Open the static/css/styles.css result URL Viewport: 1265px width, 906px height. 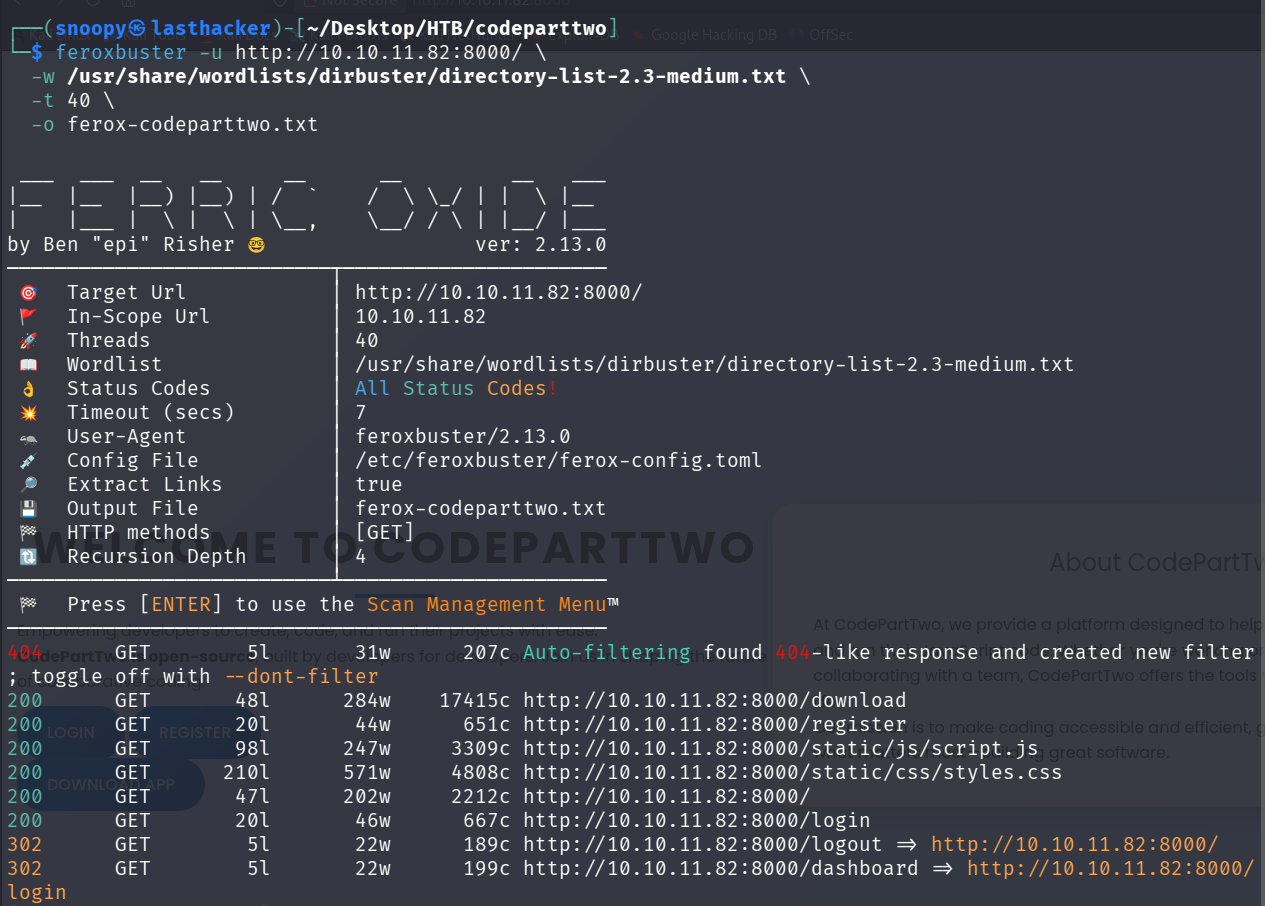[792, 773]
